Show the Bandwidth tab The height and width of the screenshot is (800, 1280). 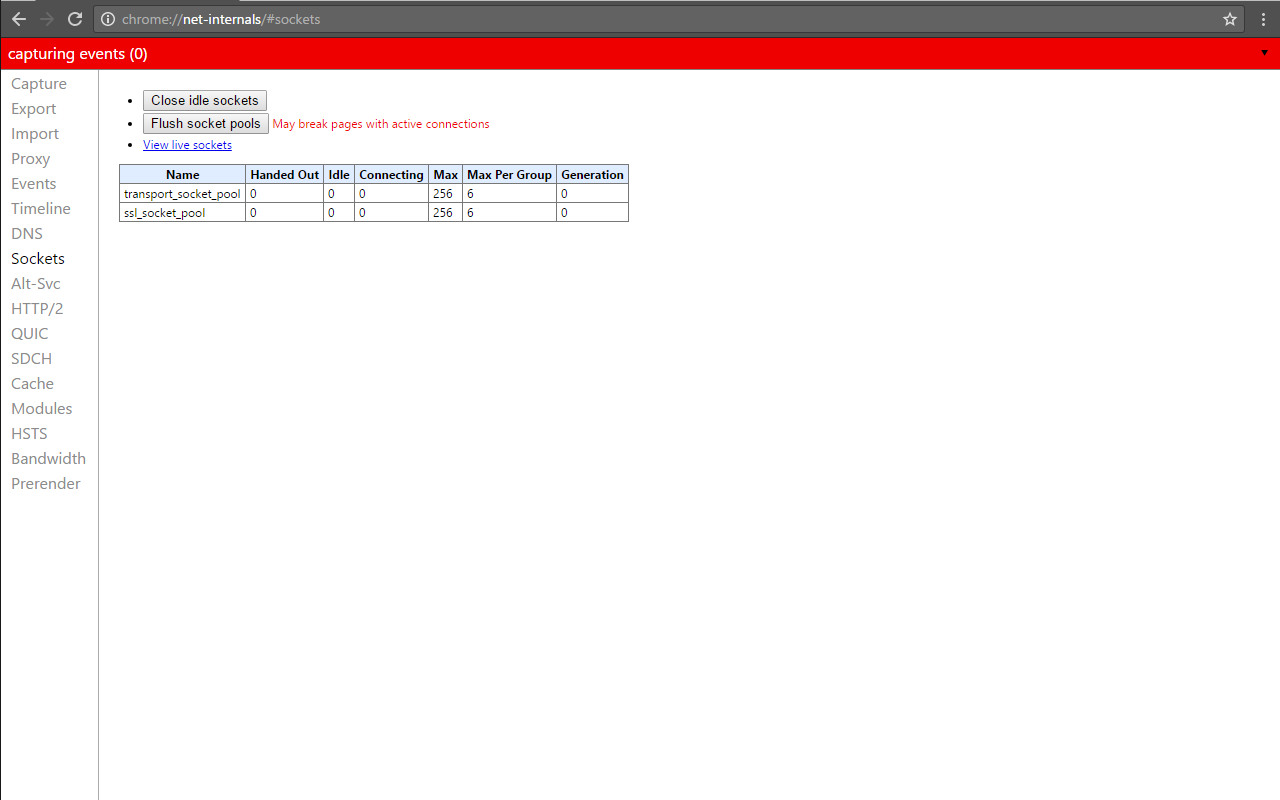49,459
